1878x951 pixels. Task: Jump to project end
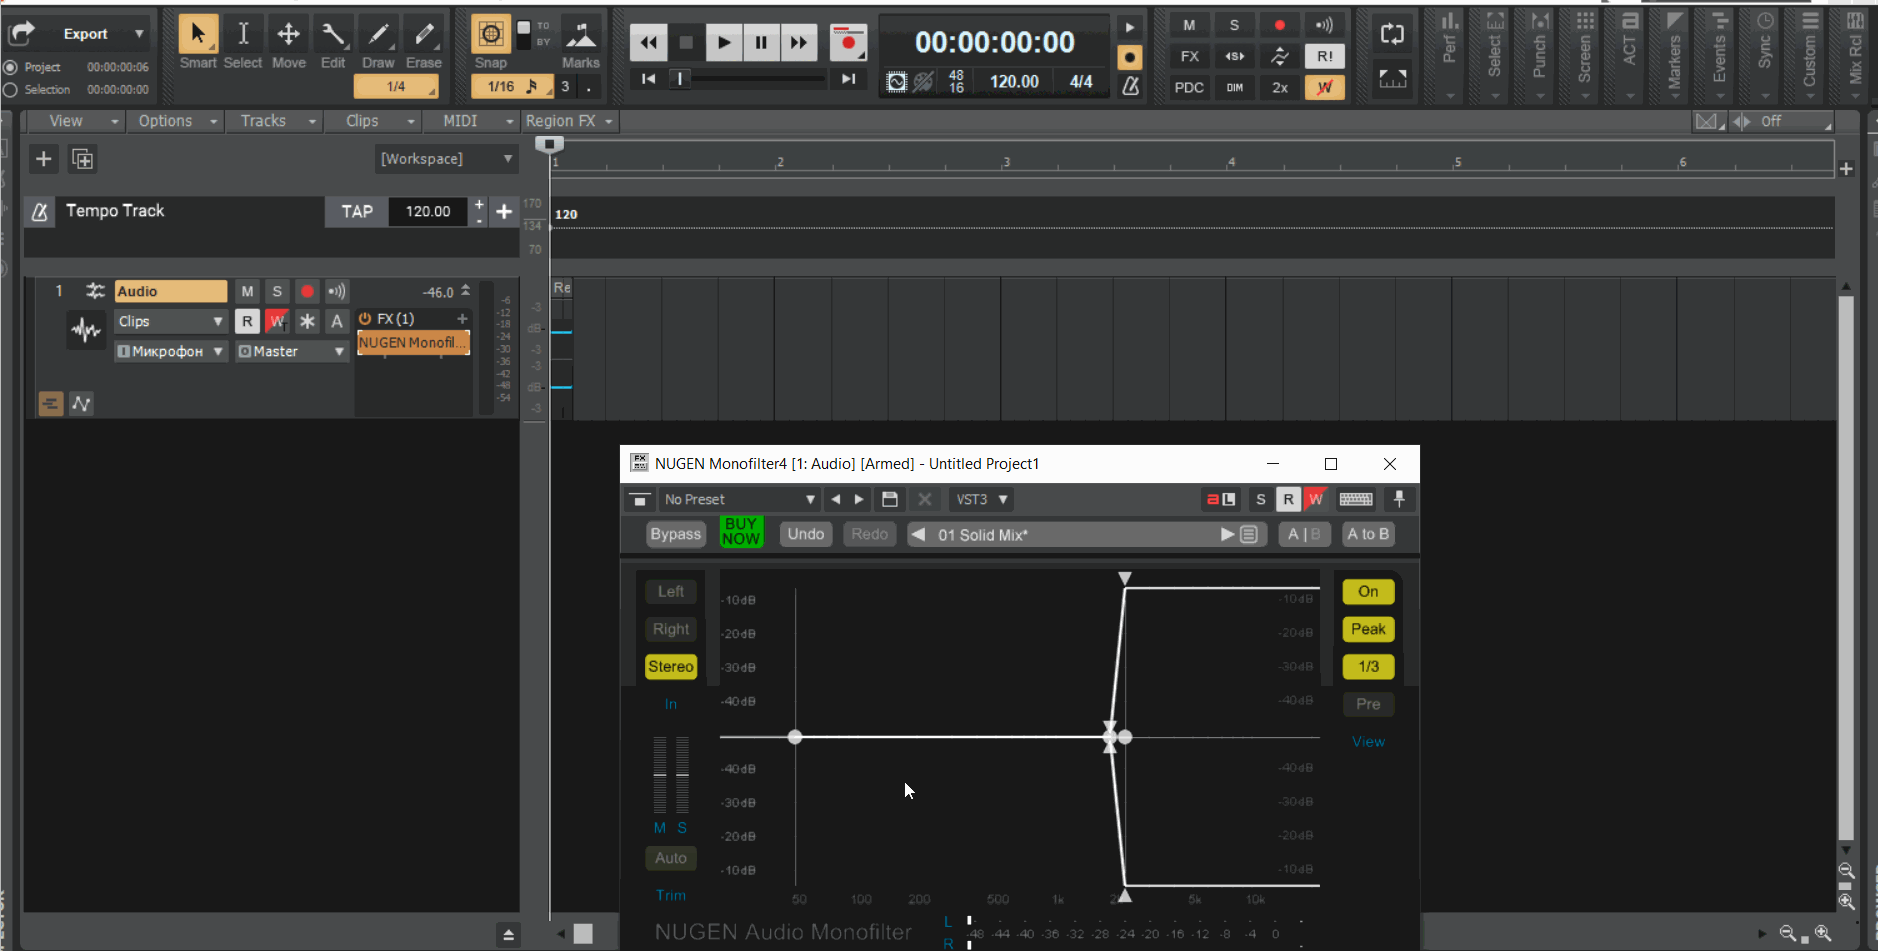[x=848, y=79]
